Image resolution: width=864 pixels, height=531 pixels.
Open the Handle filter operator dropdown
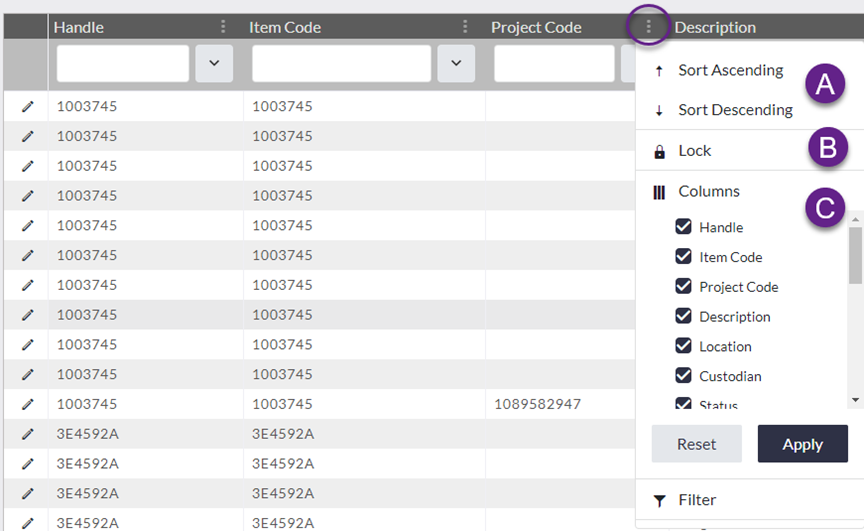point(214,63)
